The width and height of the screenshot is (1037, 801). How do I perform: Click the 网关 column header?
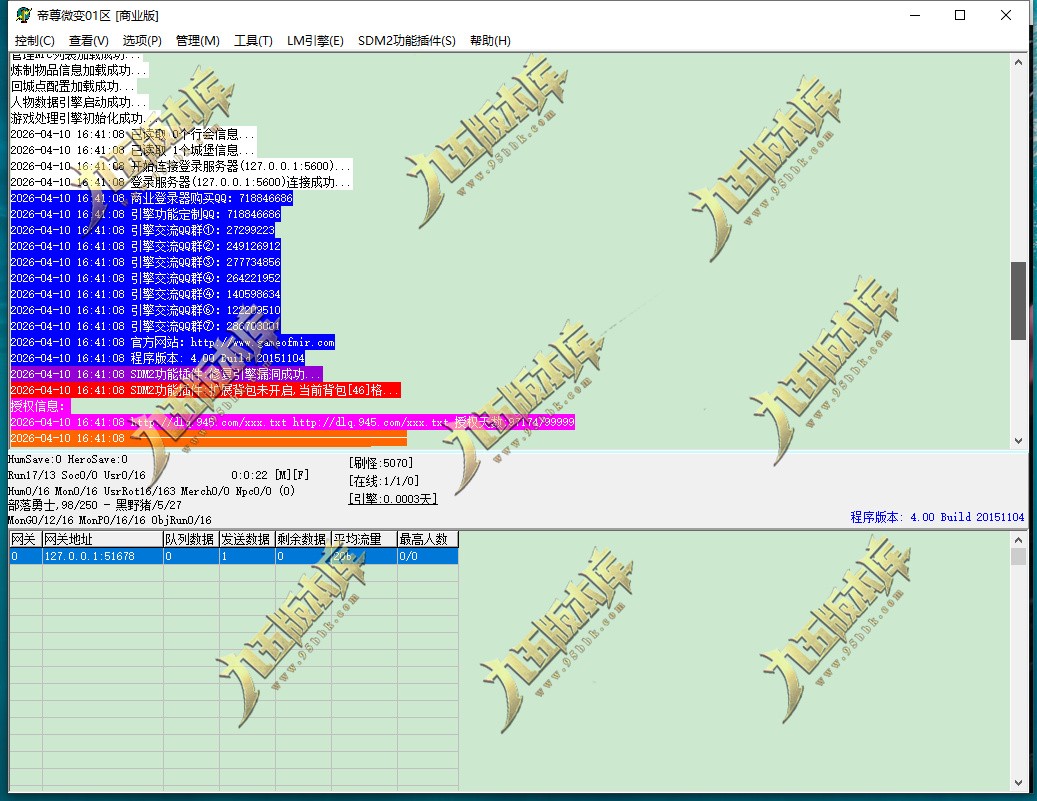pos(25,539)
